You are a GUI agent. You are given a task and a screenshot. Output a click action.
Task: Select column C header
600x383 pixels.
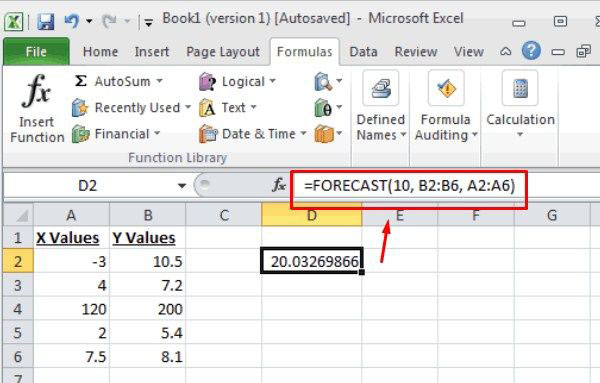click(x=224, y=215)
